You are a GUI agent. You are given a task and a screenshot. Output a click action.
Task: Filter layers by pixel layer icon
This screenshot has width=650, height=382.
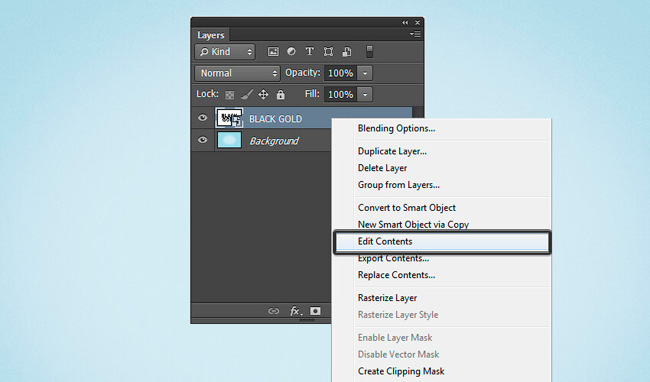coord(273,51)
